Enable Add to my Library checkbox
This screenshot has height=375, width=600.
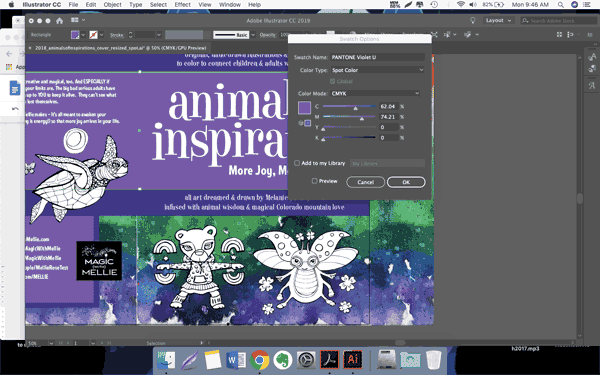pos(297,163)
